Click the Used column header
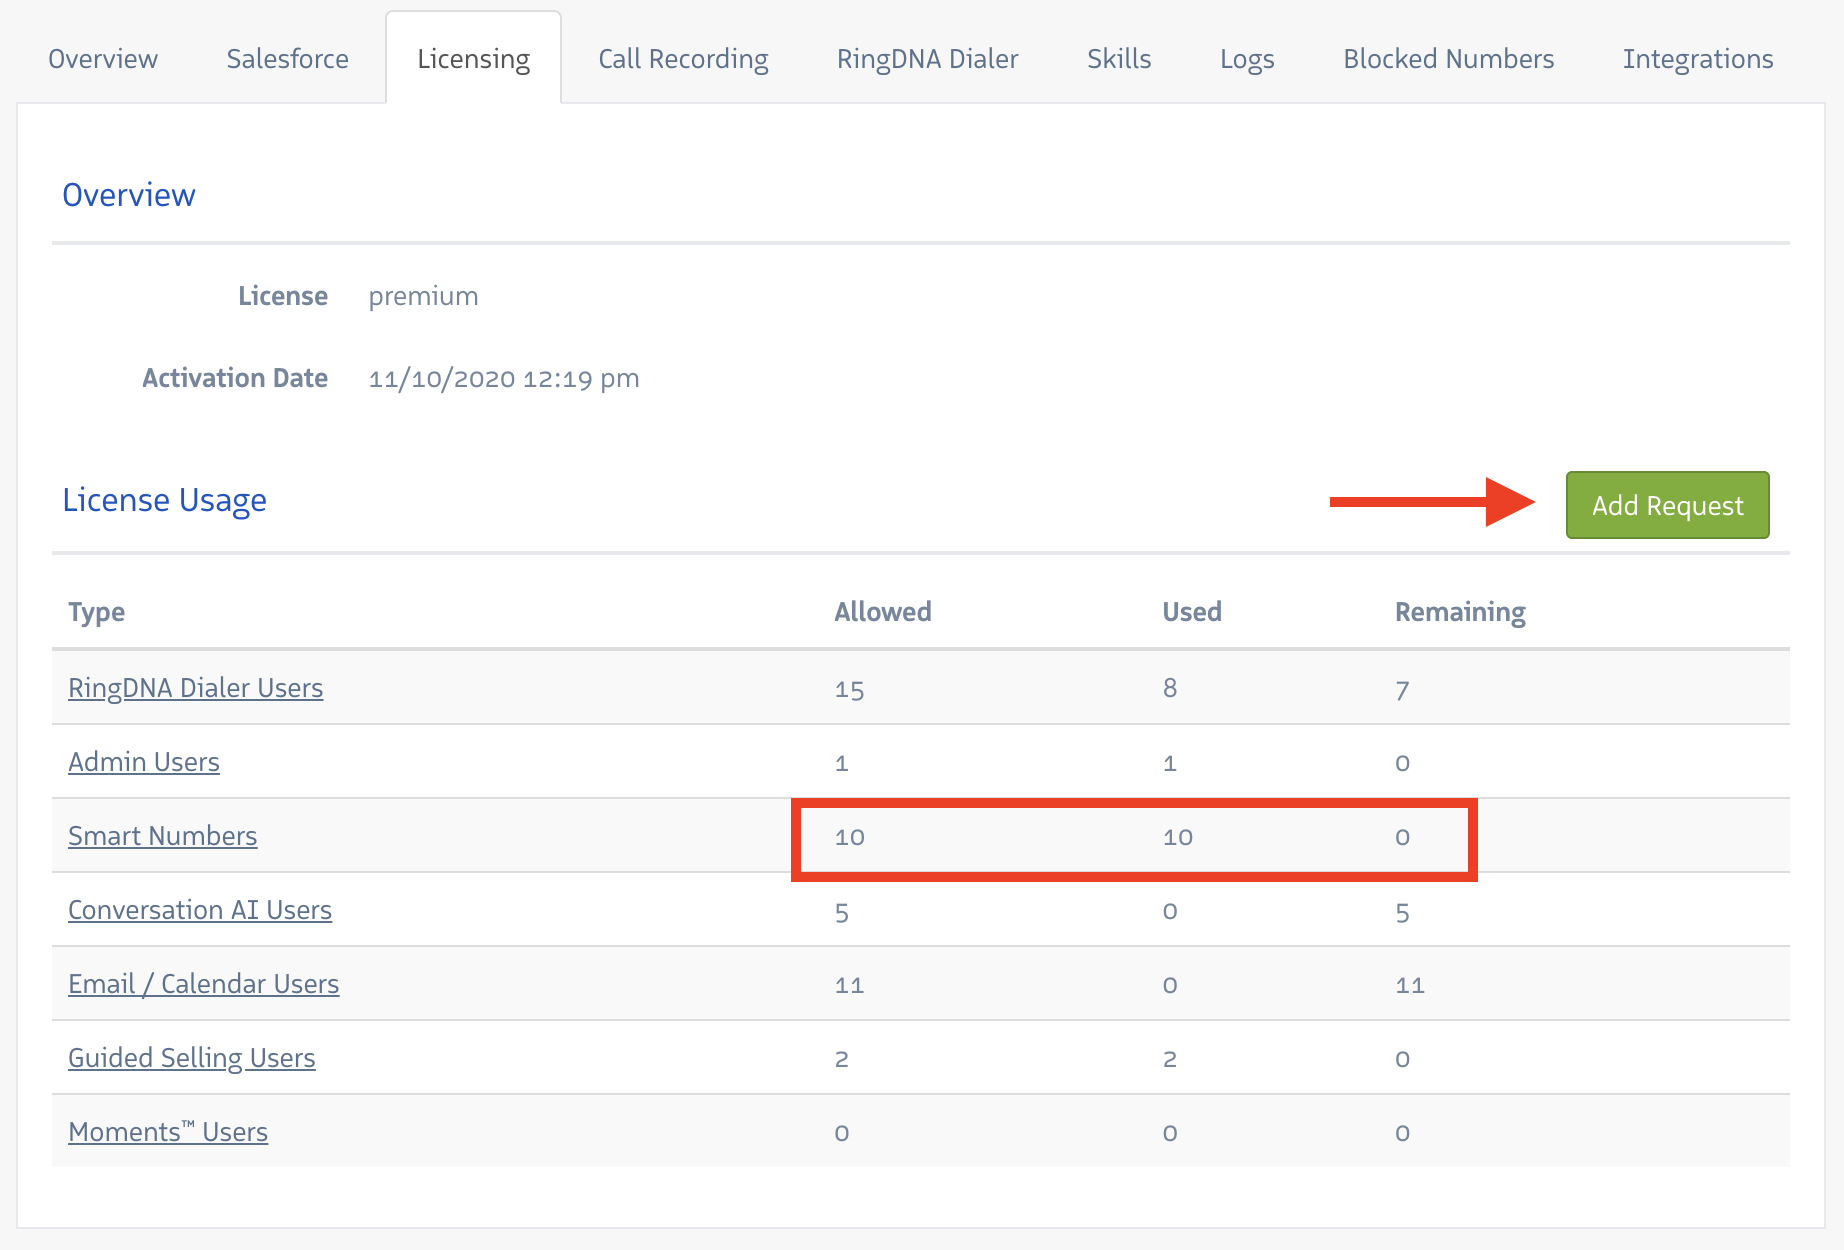 pos(1191,612)
